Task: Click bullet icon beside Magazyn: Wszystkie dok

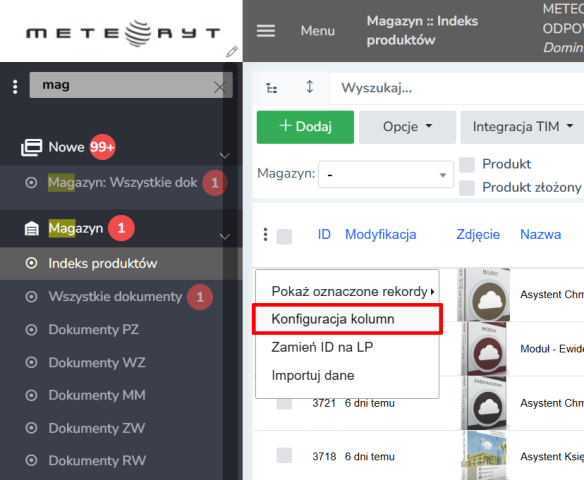Action: tap(31, 182)
